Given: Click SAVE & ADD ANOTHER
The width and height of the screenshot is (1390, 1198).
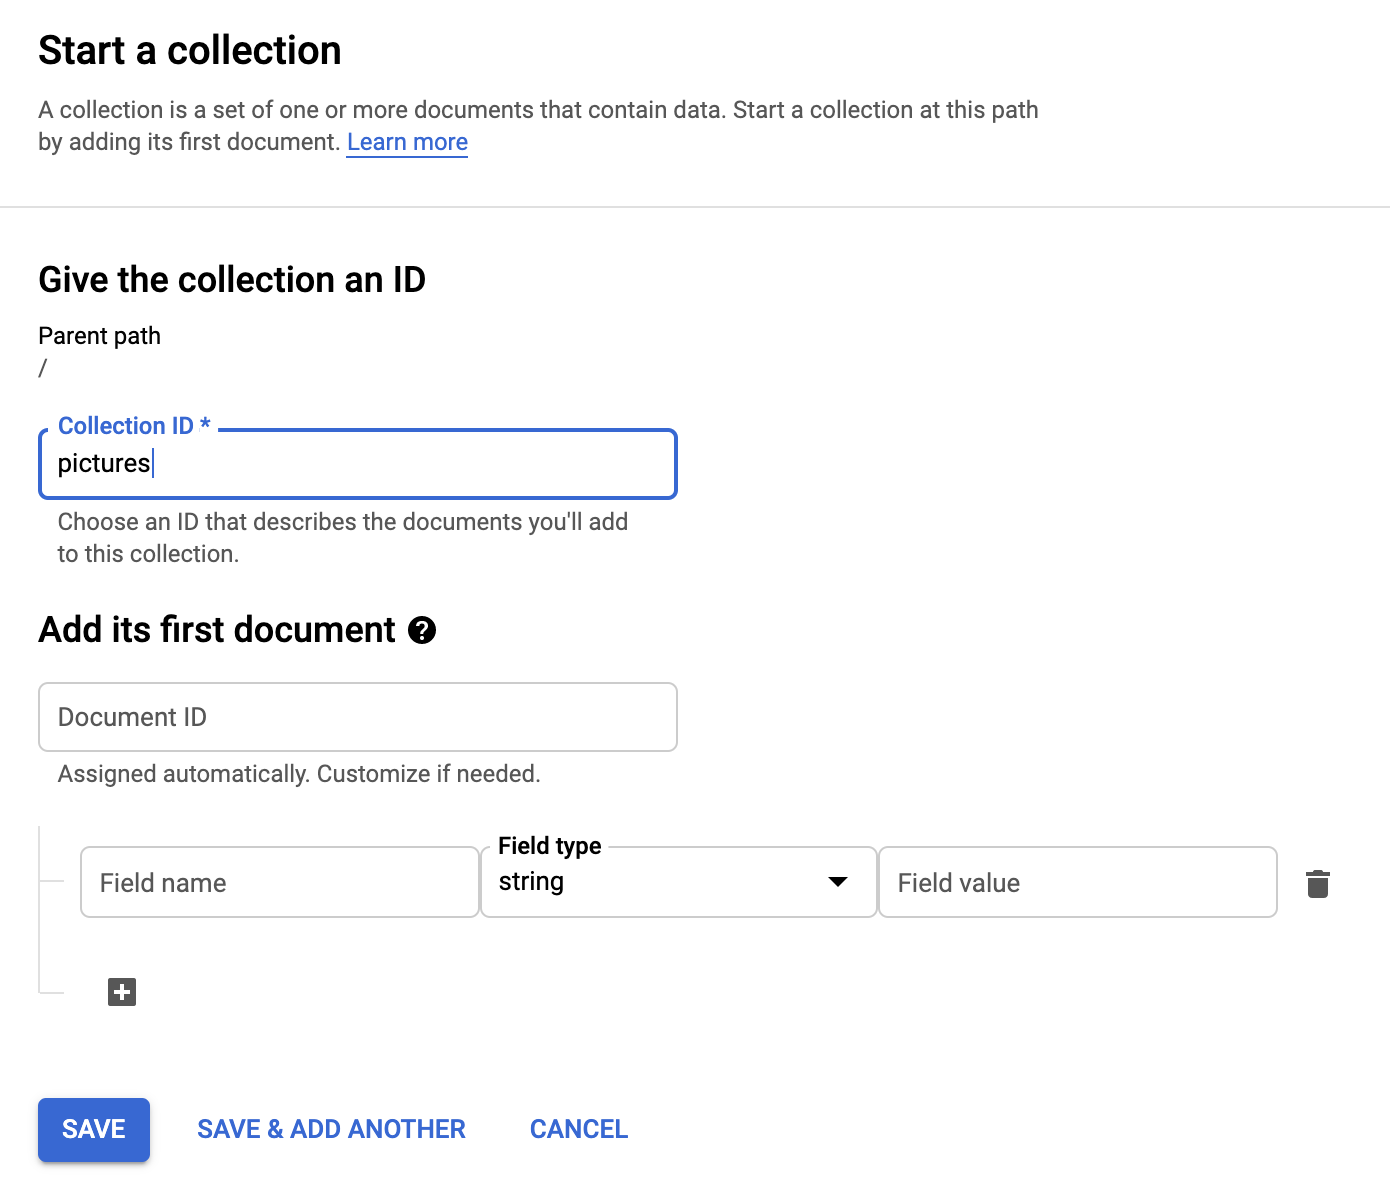Looking at the screenshot, I should click(x=331, y=1129).
